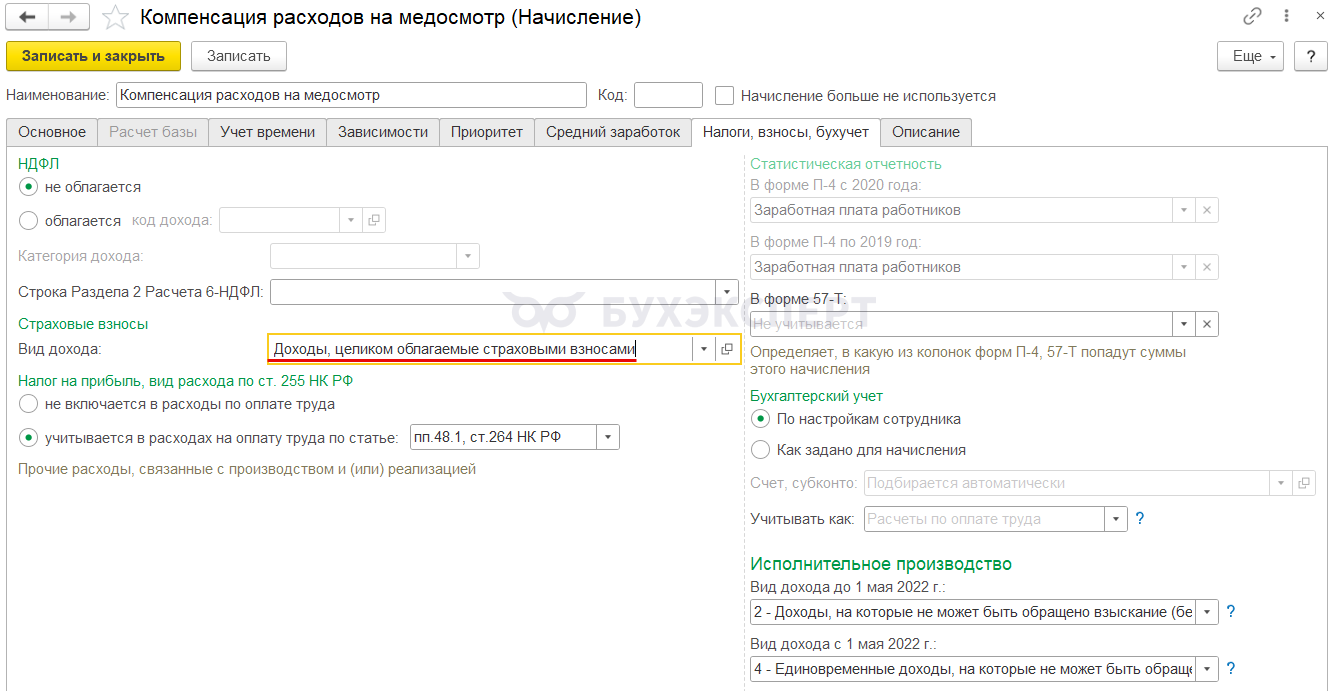The width and height of the screenshot is (1334, 691).
Task: Expand the Категория дохода dropdown
Action: pos(468,256)
